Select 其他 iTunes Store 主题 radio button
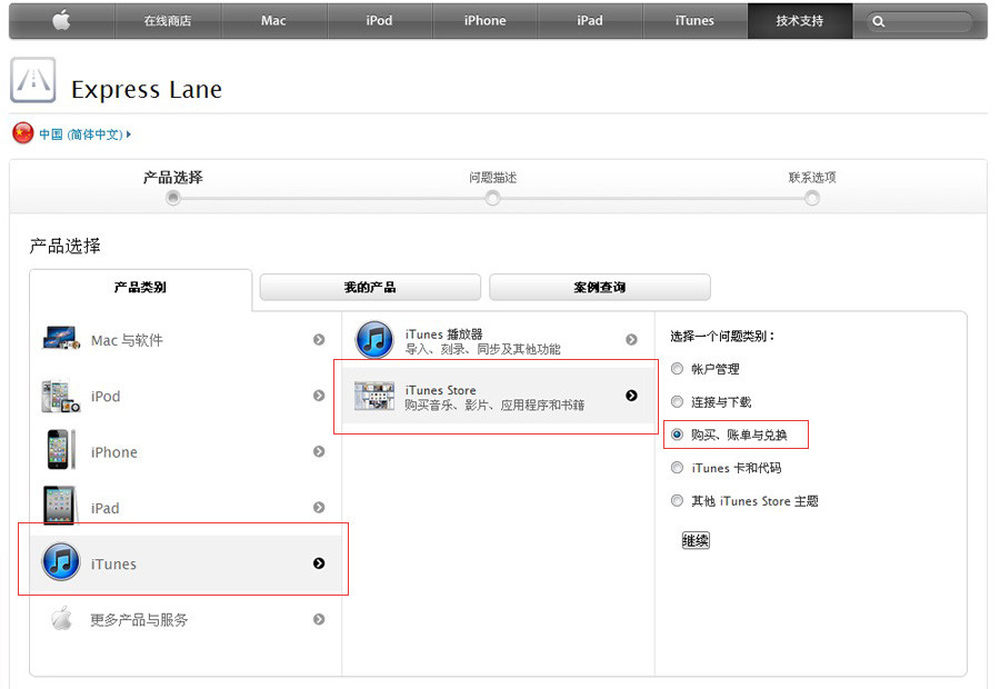This screenshot has width=1000, height=689. 677,501
